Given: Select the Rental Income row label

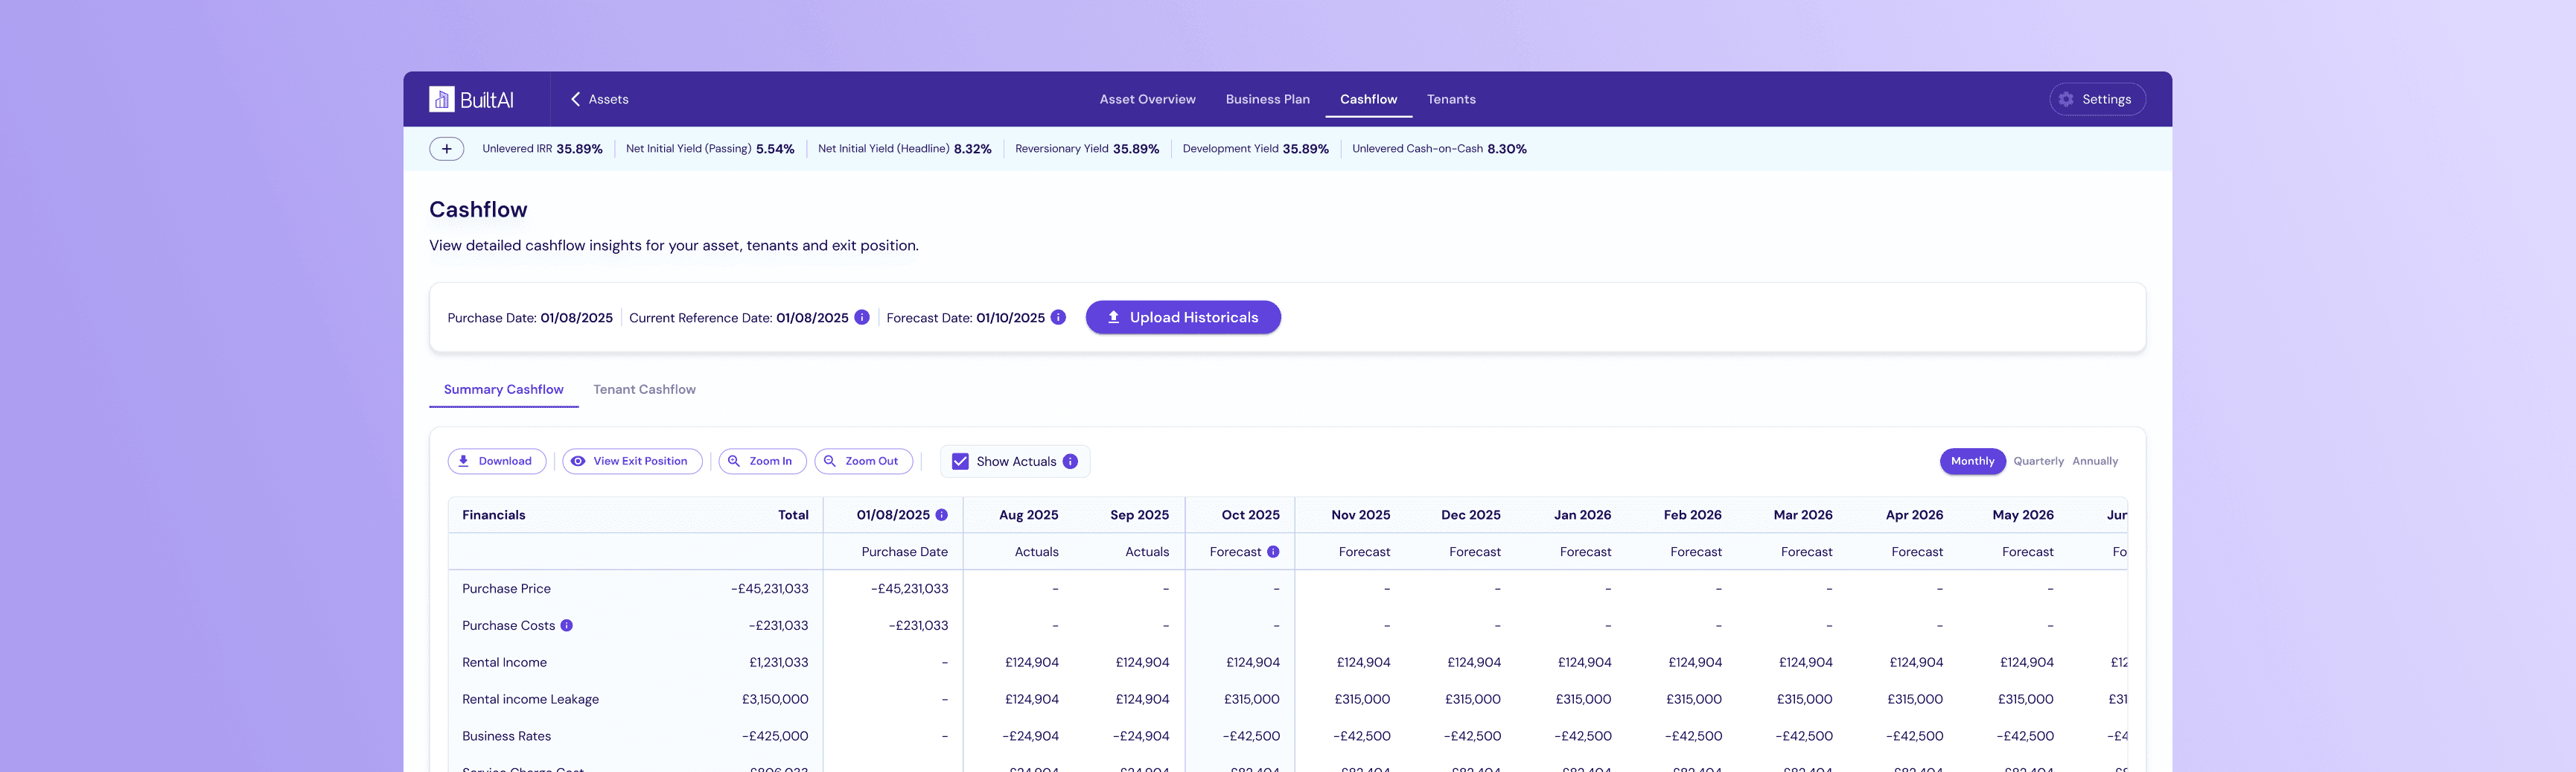Looking at the screenshot, I should point(504,663).
